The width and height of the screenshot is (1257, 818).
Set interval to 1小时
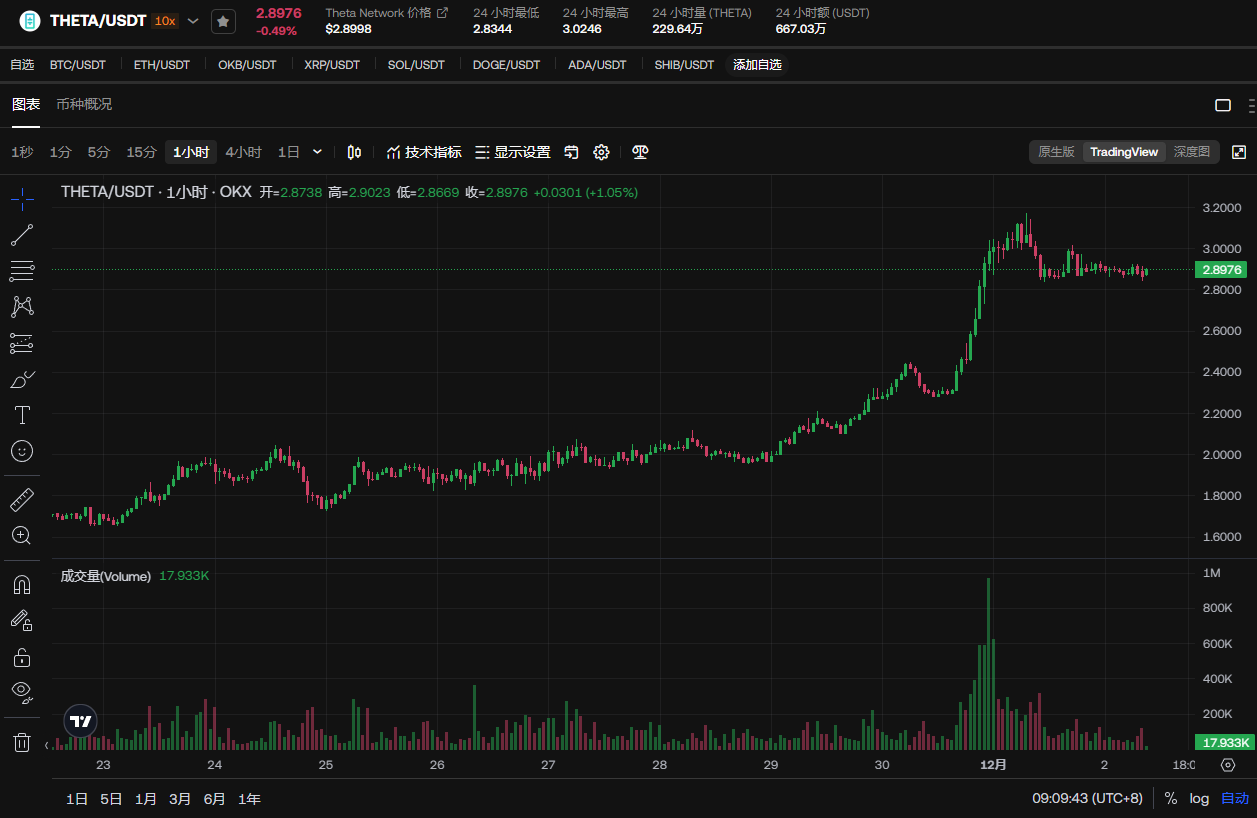(191, 152)
